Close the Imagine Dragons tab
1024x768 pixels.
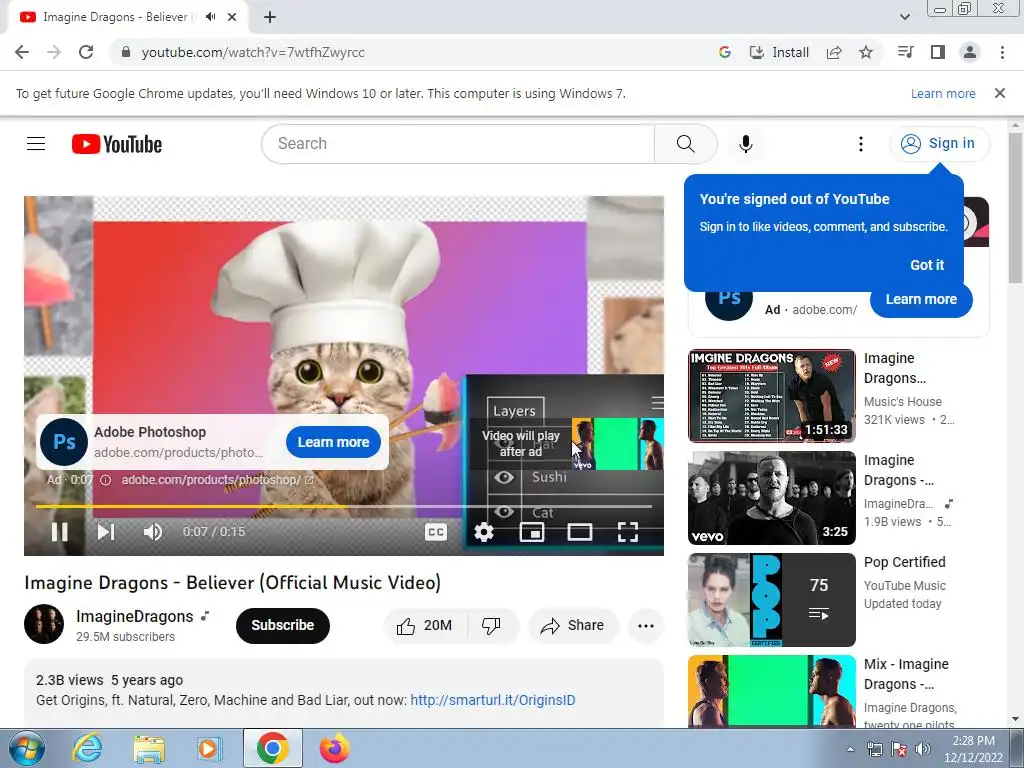232,17
